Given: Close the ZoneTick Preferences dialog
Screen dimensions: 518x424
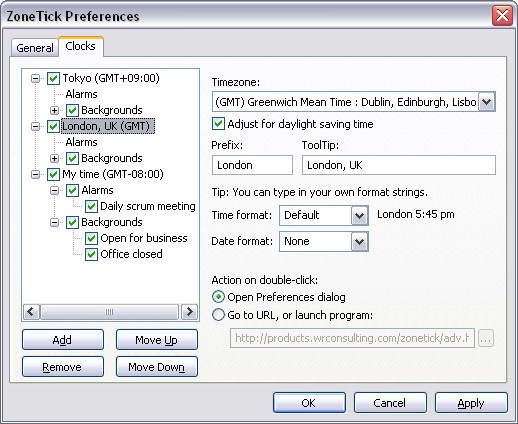Looking at the screenshot, I should point(502,15).
